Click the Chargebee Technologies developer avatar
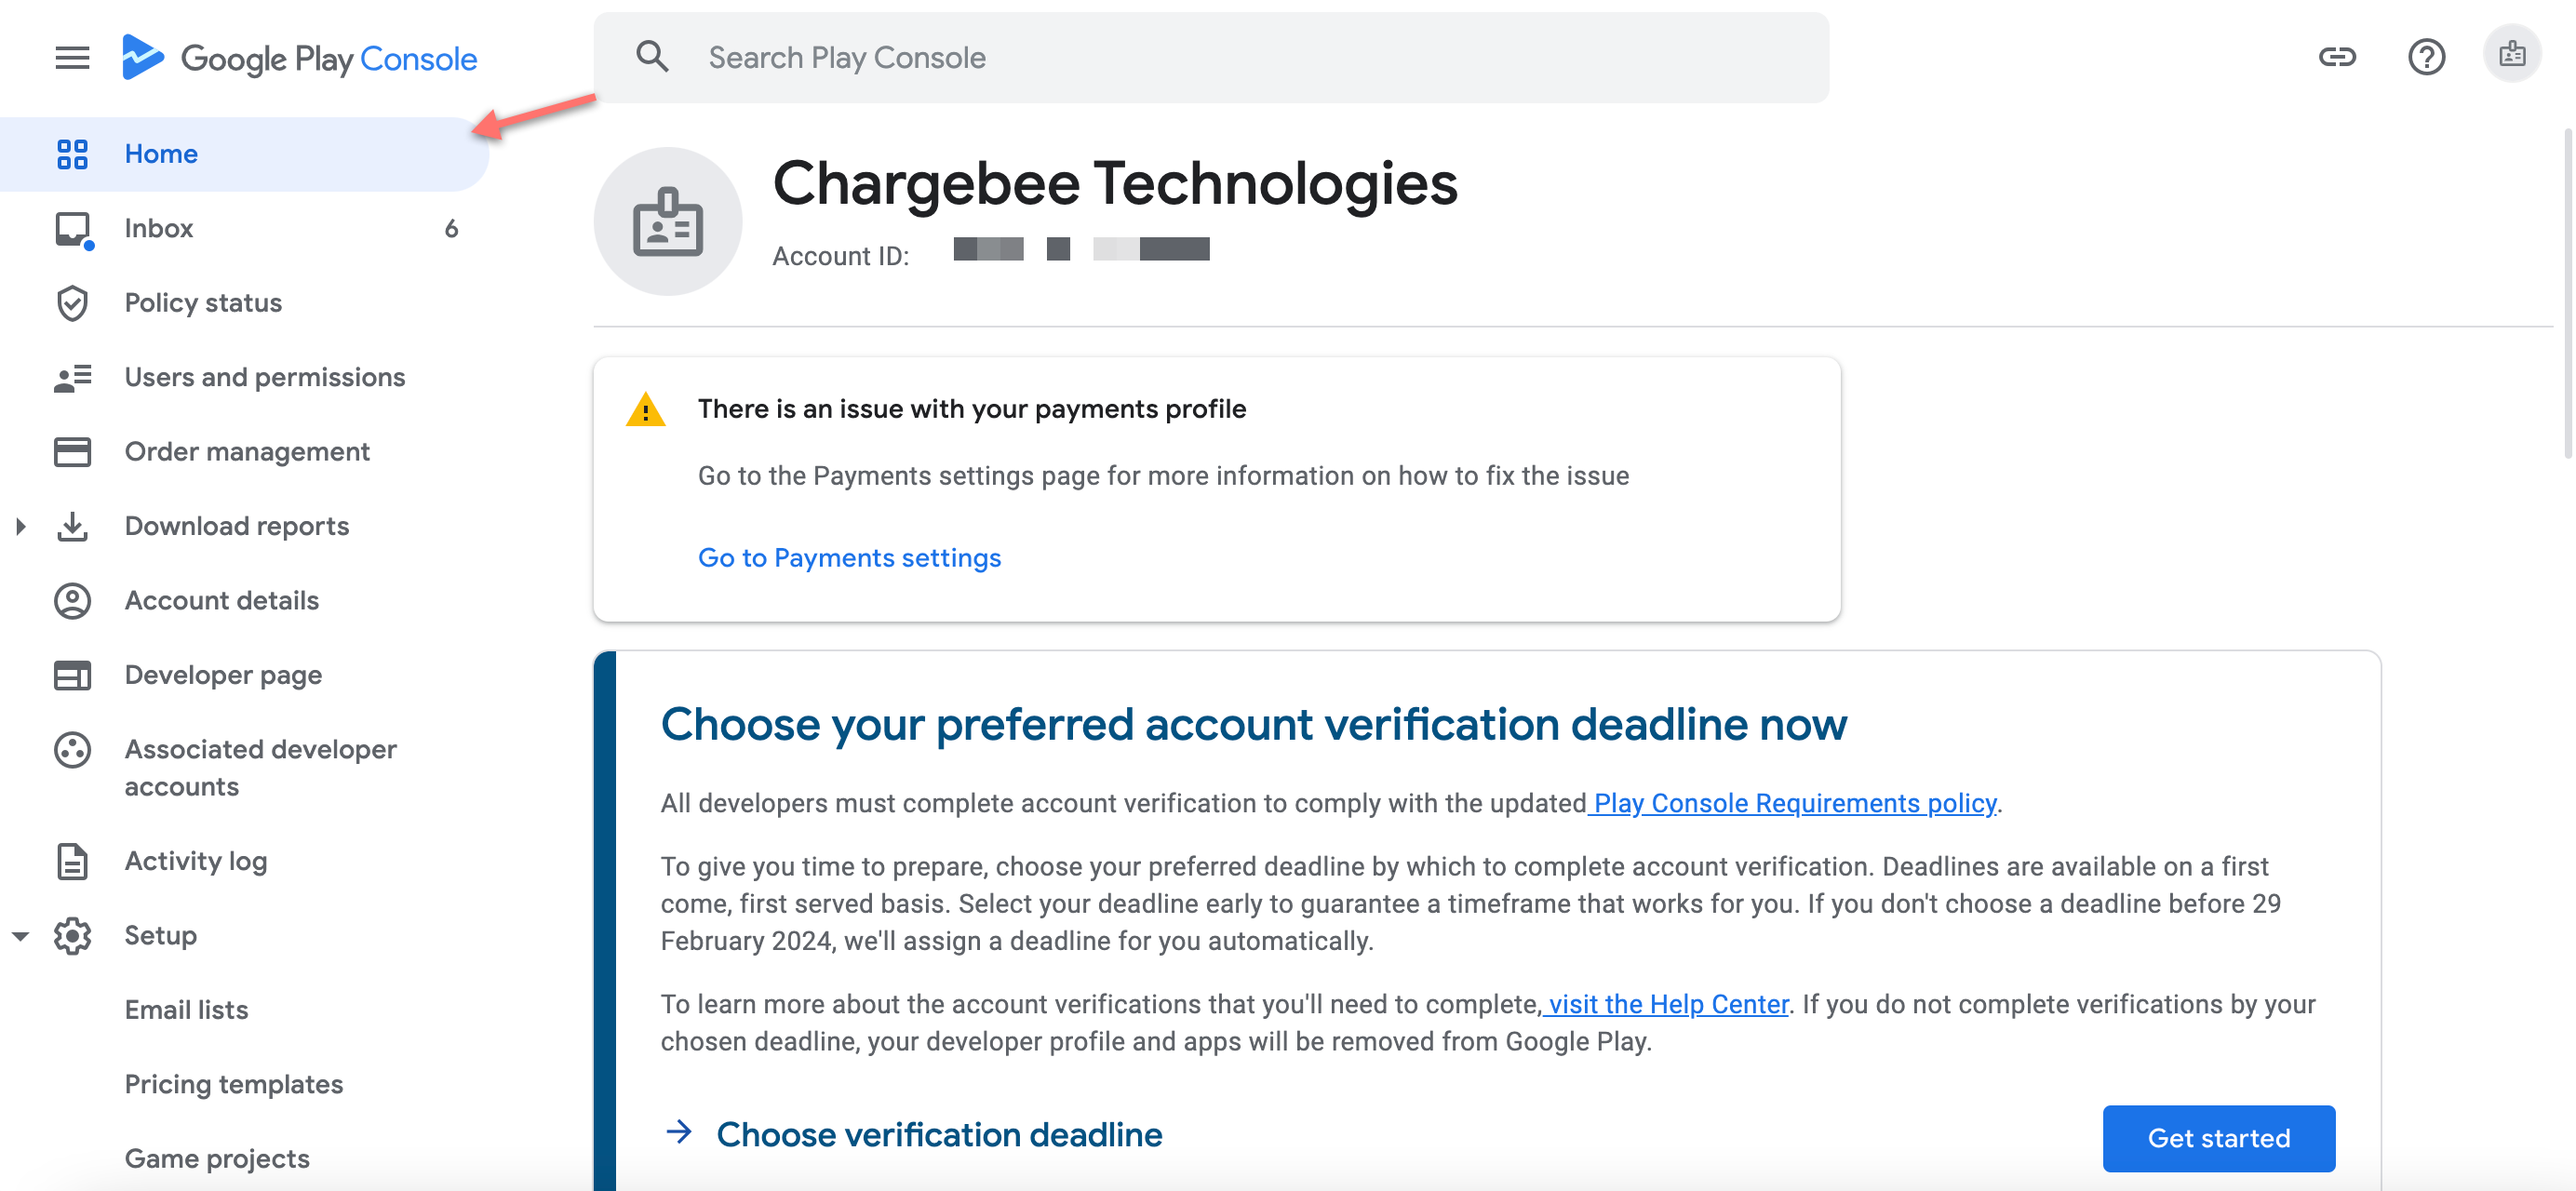Image resolution: width=2576 pixels, height=1191 pixels. pos(667,222)
